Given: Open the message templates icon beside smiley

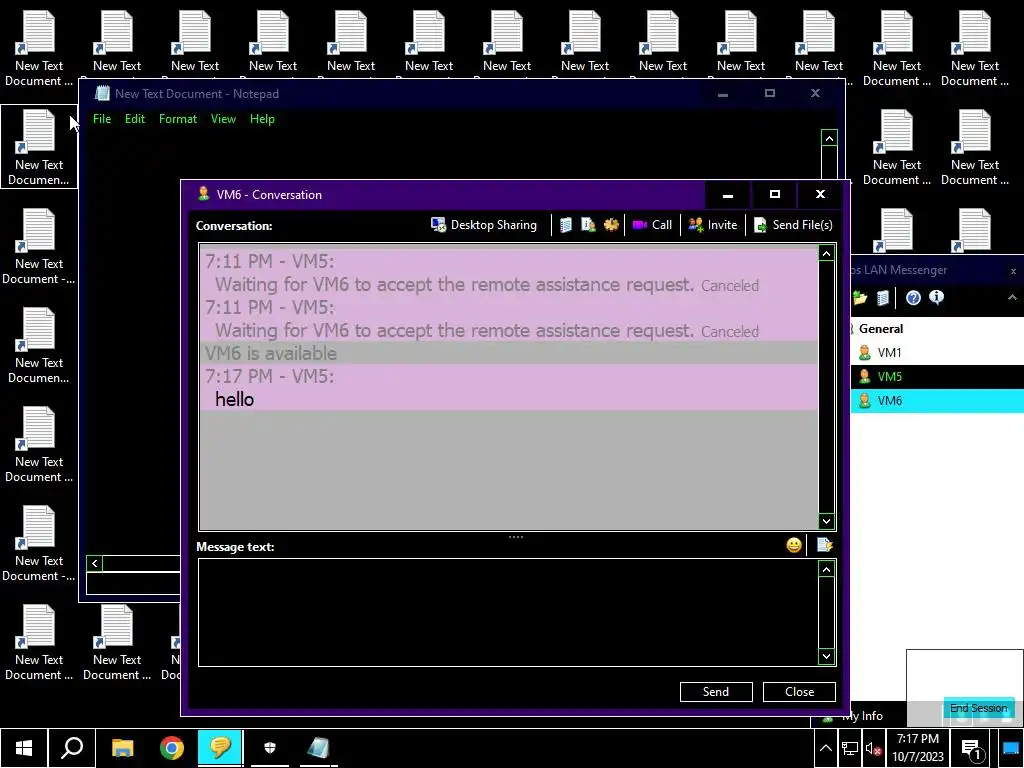Looking at the screenshot, I should (x=824, y=545).
